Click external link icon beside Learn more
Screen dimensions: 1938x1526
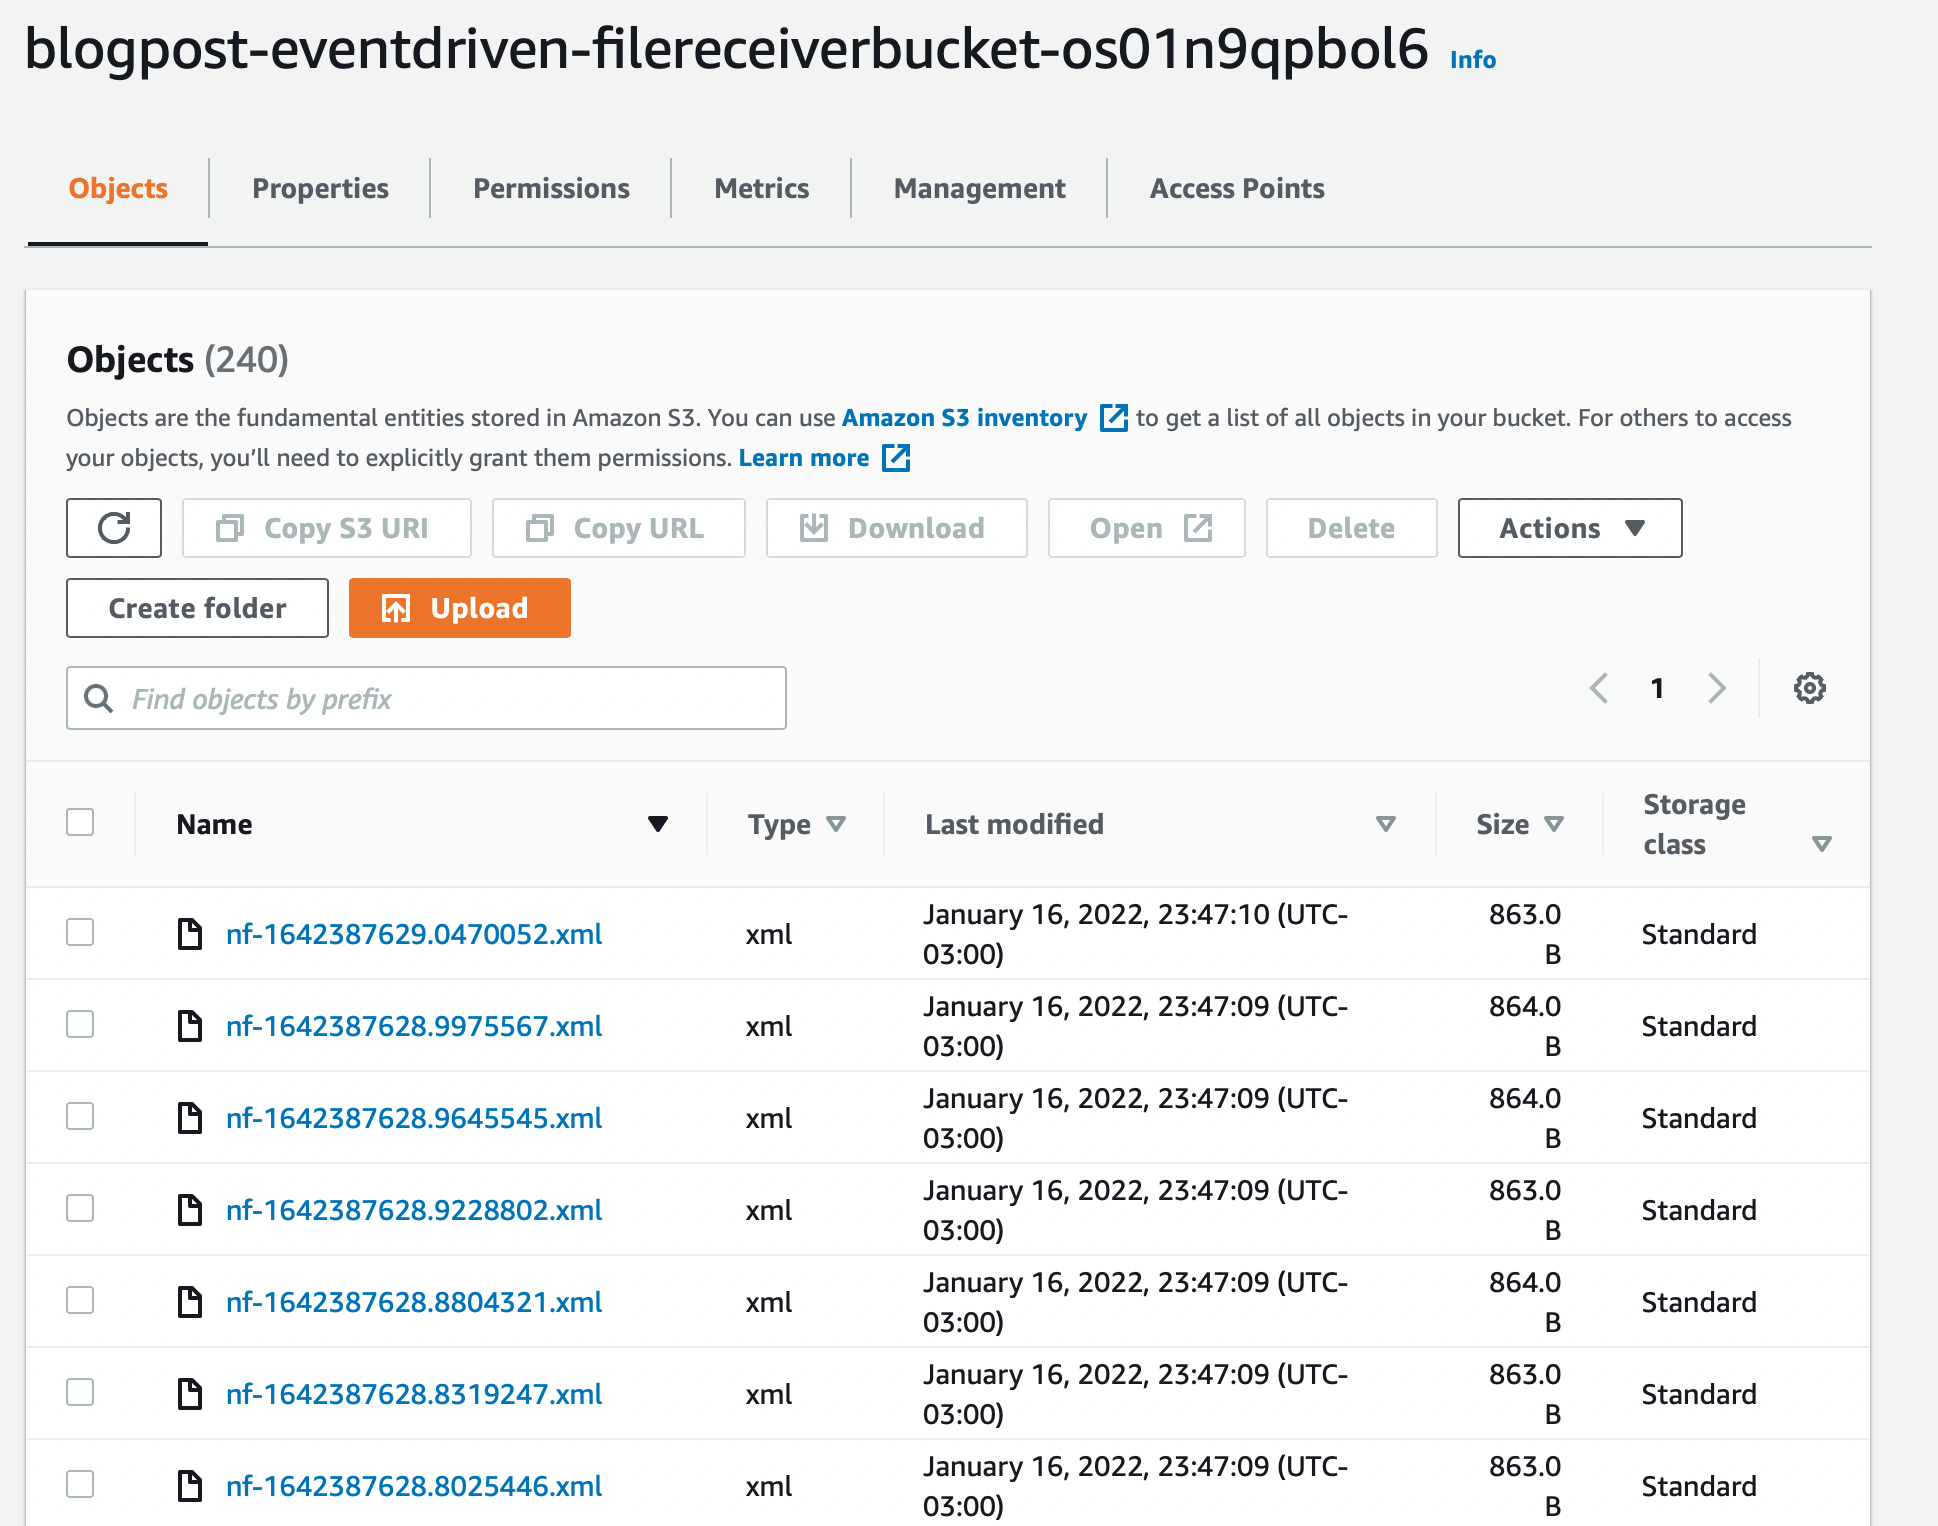[x=896, y=458]
